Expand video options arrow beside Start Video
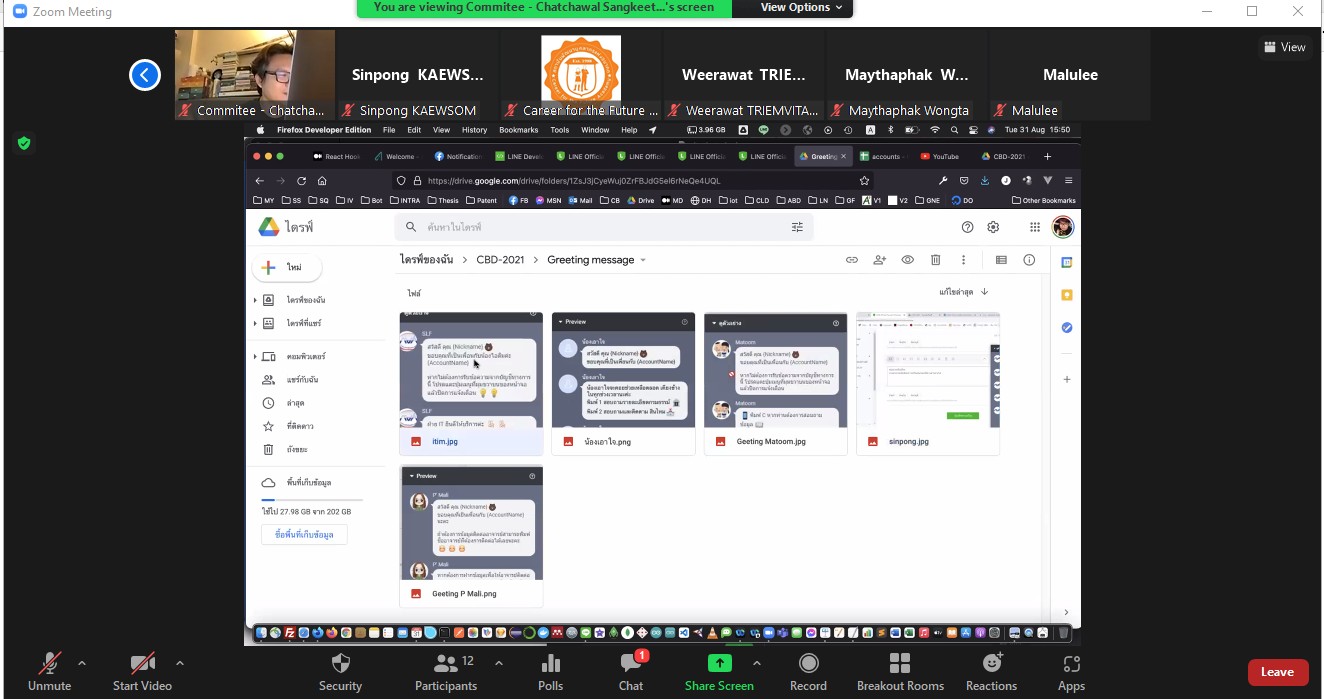Viewport: 1324px width, 699px height. [180, 662]
